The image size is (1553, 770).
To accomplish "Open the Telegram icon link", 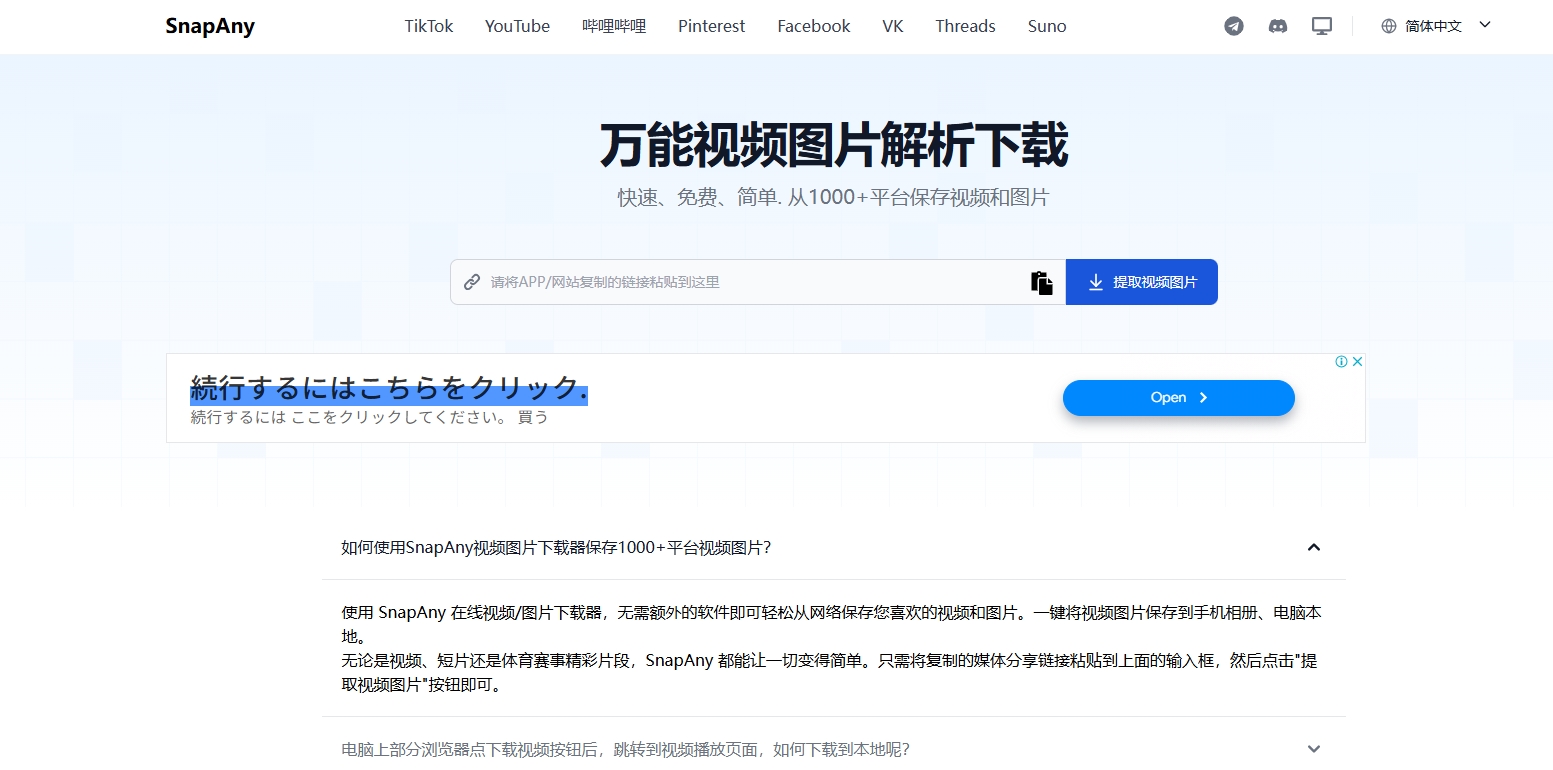I will [x=1234, y=27].
